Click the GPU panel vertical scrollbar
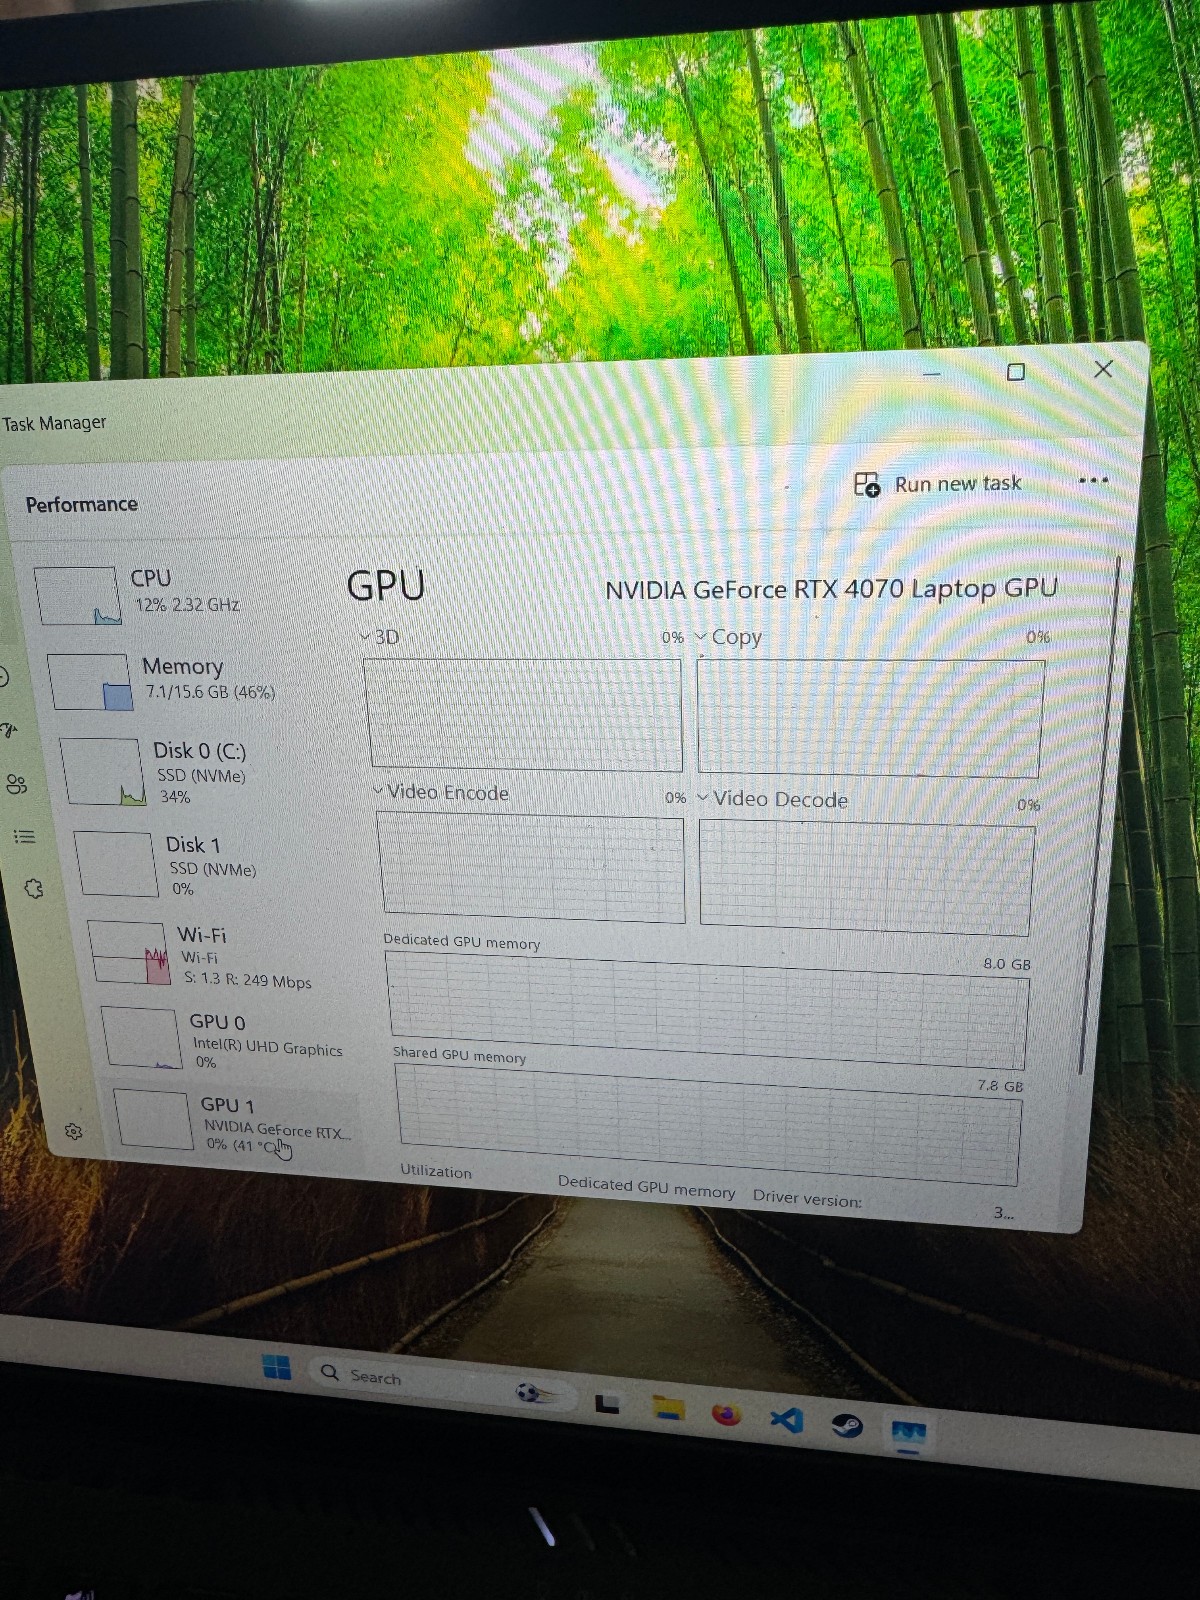Viewport: 1200px width, 1600px height. (1100, 815)
